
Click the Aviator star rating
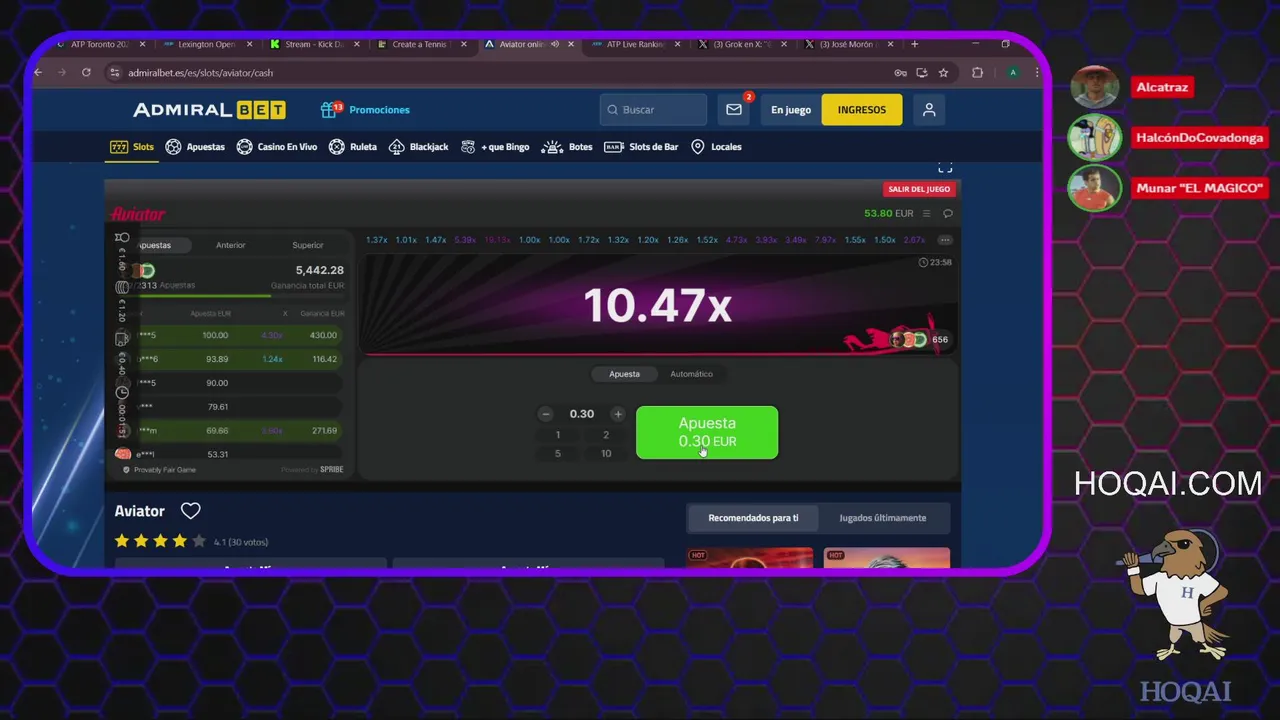point(159,541)
